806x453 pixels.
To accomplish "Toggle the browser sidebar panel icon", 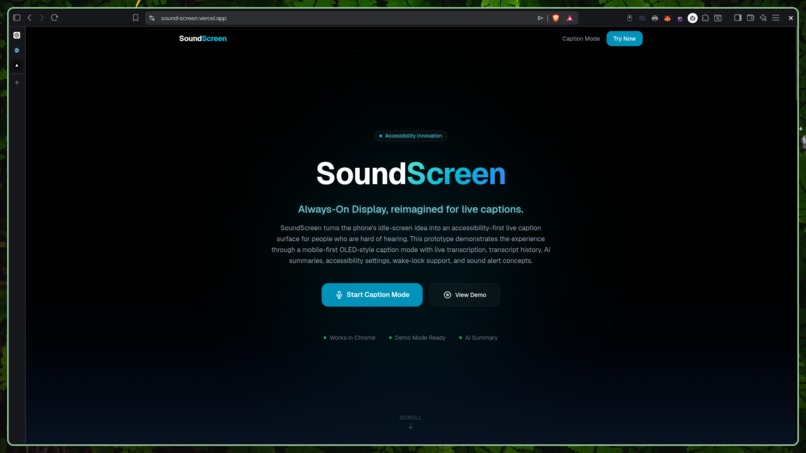I will 738,17.
